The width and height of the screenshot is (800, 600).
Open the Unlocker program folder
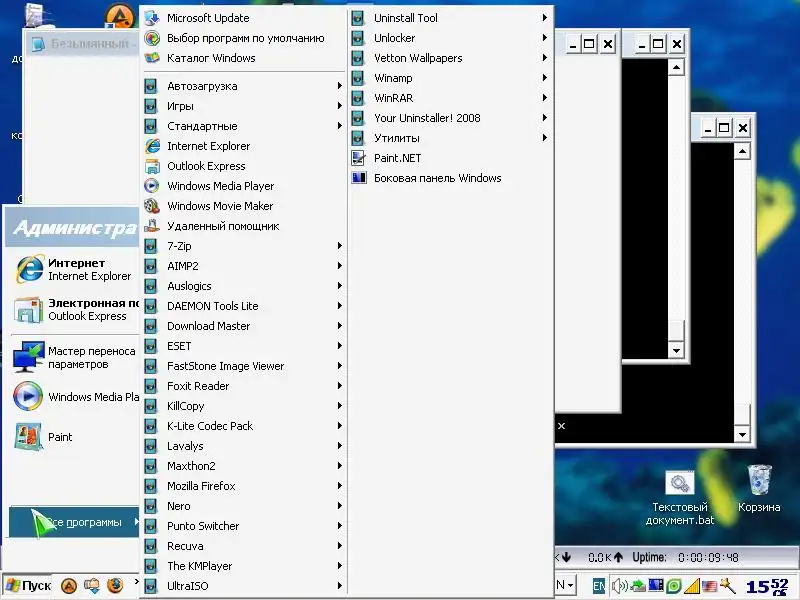(450, 38)
